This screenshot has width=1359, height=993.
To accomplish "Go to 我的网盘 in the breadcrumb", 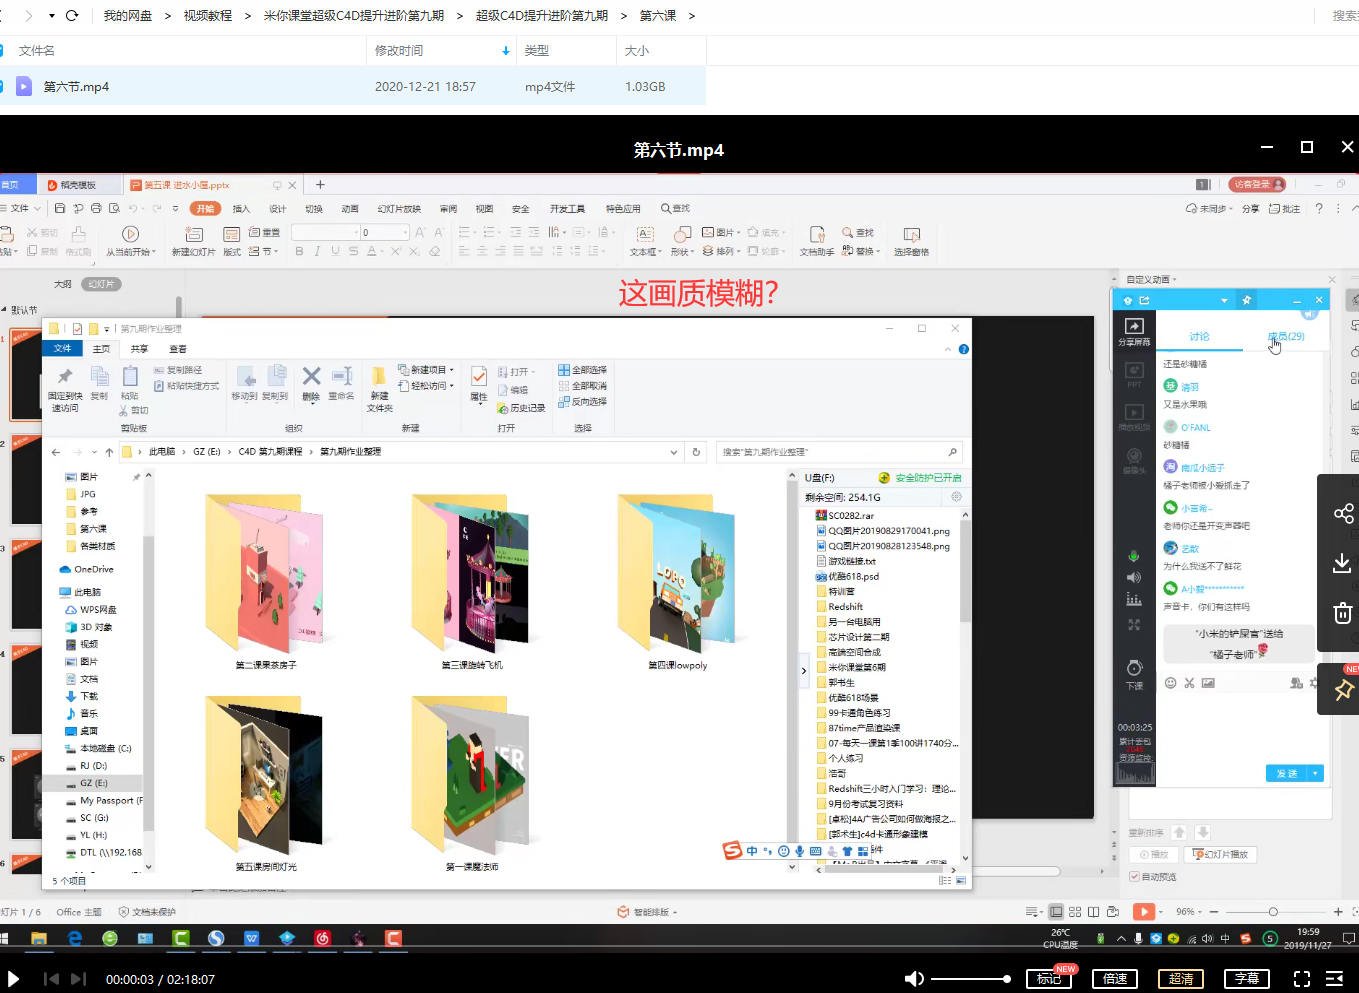I will point(128,16).
